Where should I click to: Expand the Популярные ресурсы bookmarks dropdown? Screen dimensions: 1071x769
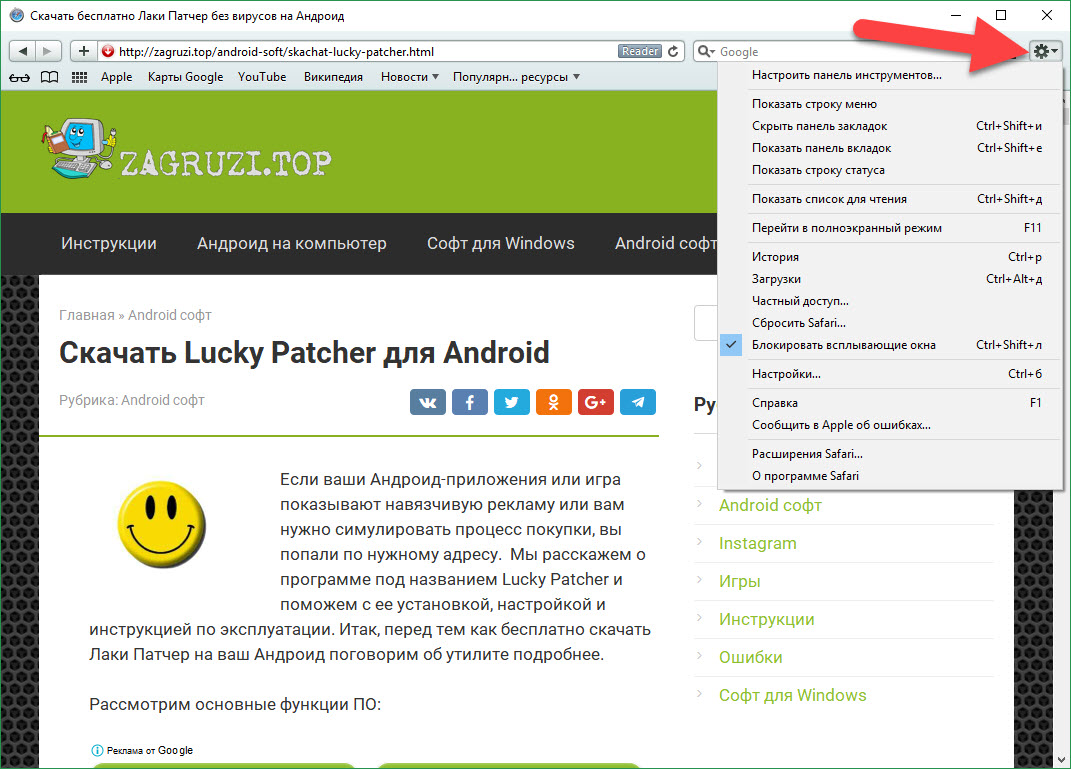click(516, 77)
